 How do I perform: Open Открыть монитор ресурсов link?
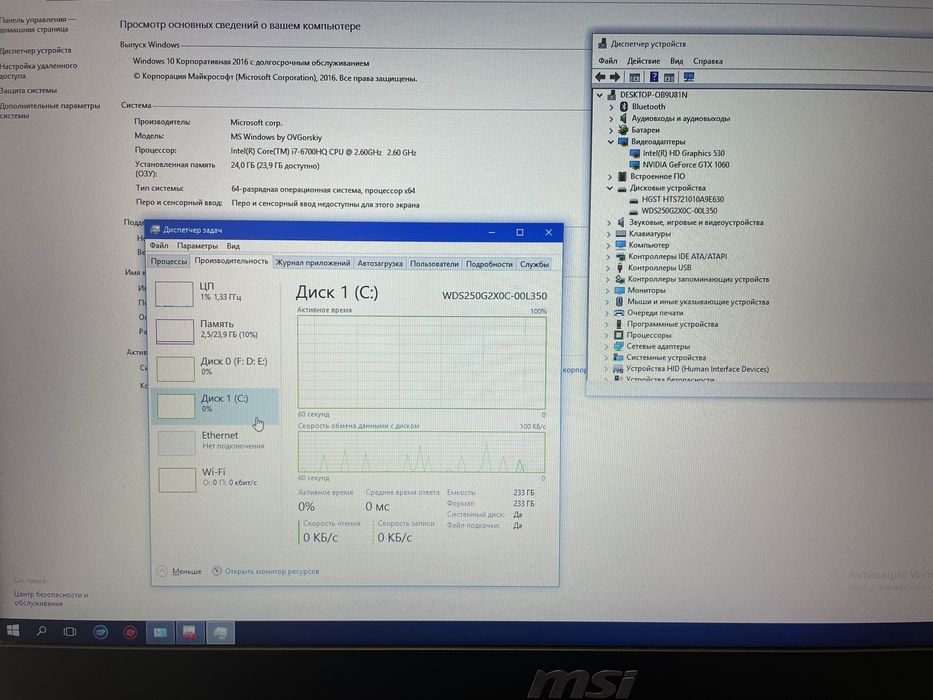266,571
